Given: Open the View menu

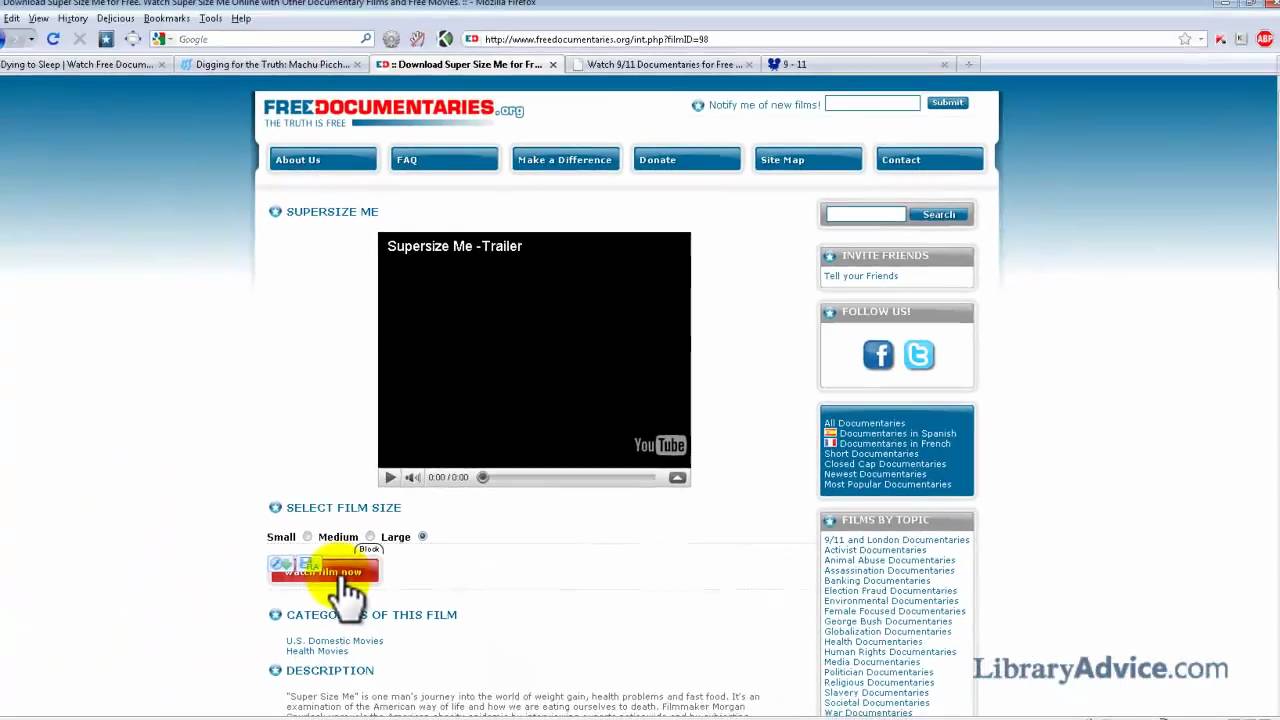Looking at the screenshot, I should 38,18.
